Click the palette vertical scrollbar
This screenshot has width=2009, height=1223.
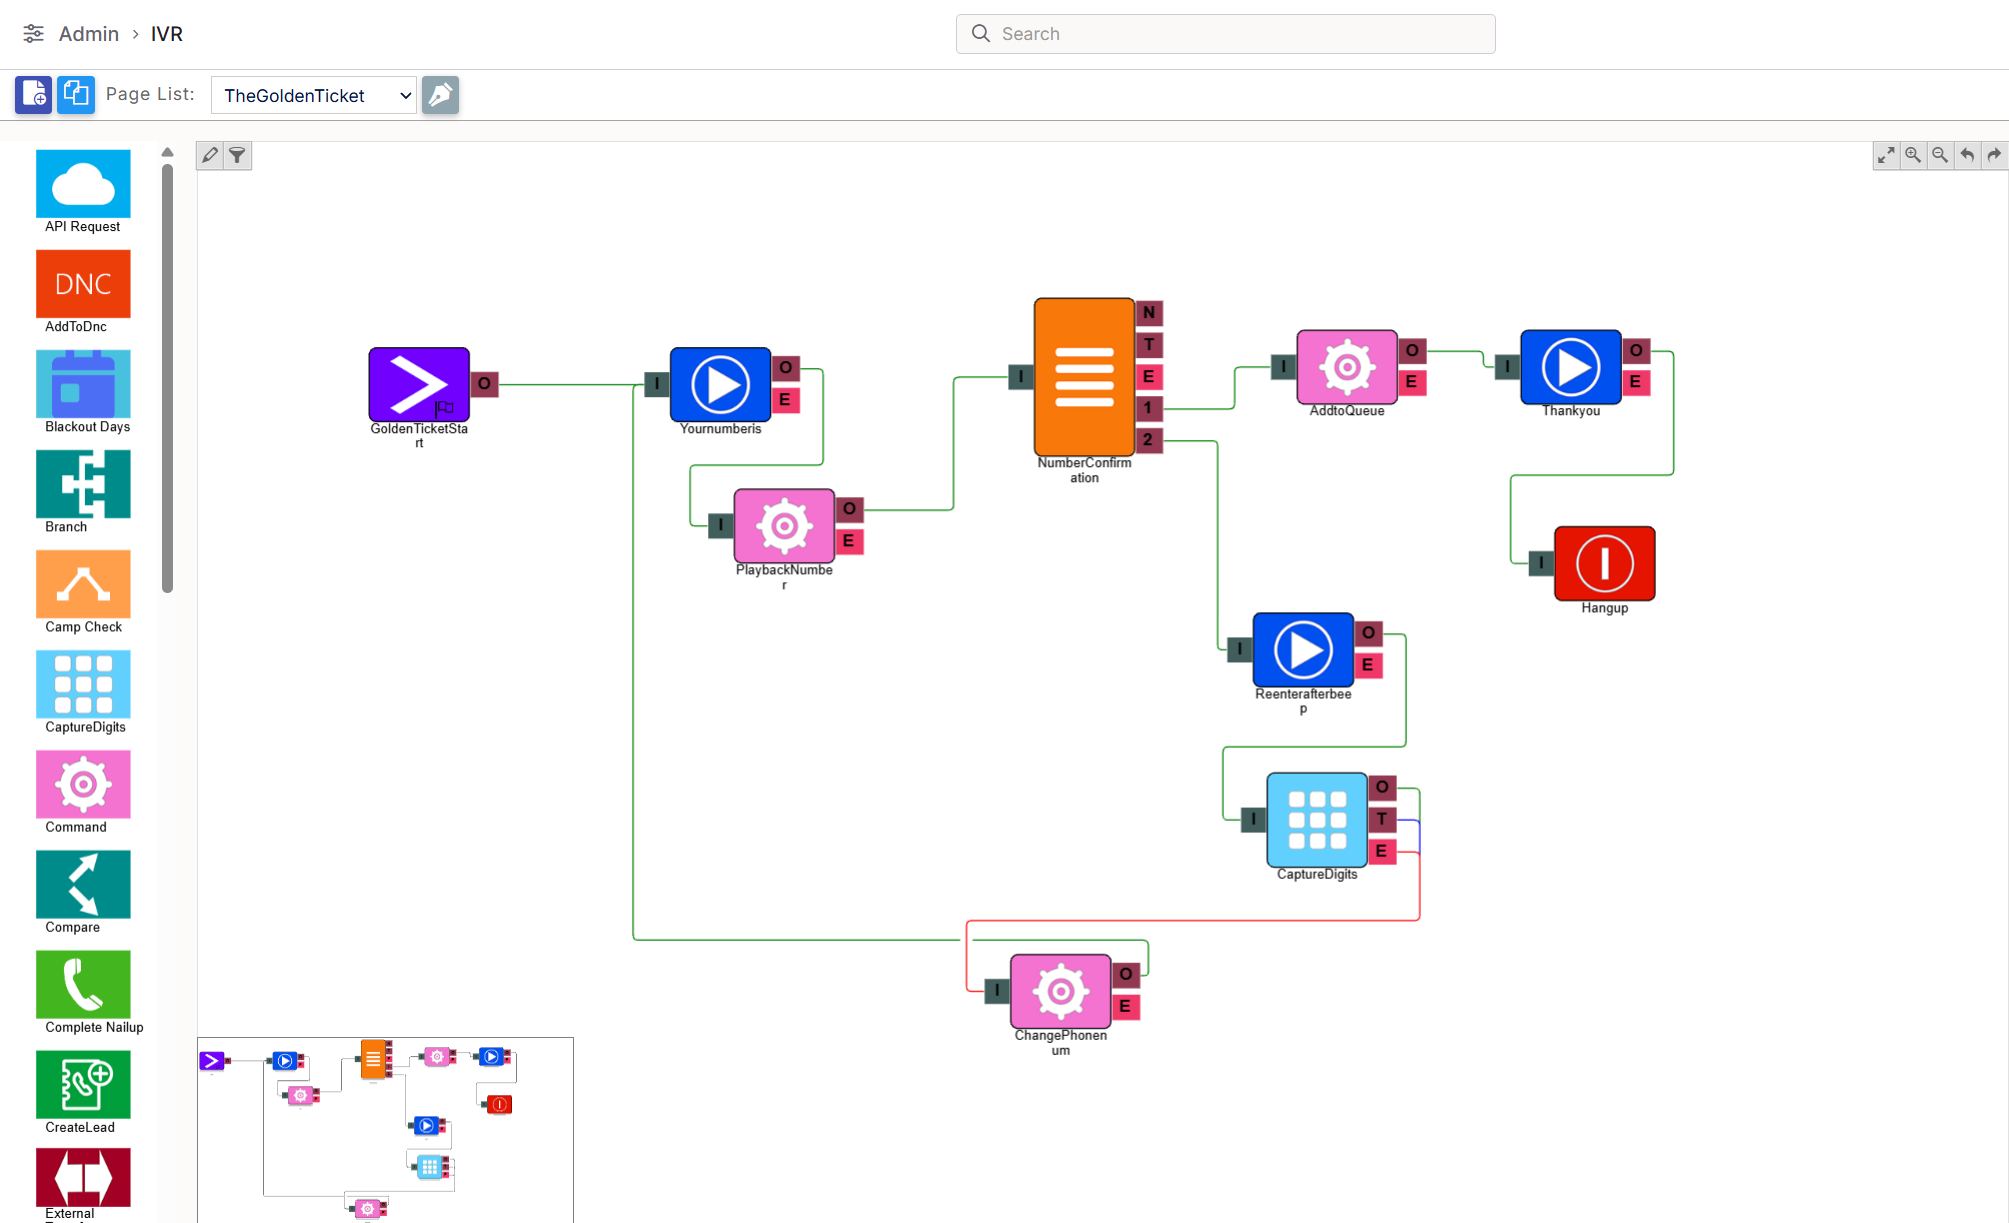(x=167, y=378)
